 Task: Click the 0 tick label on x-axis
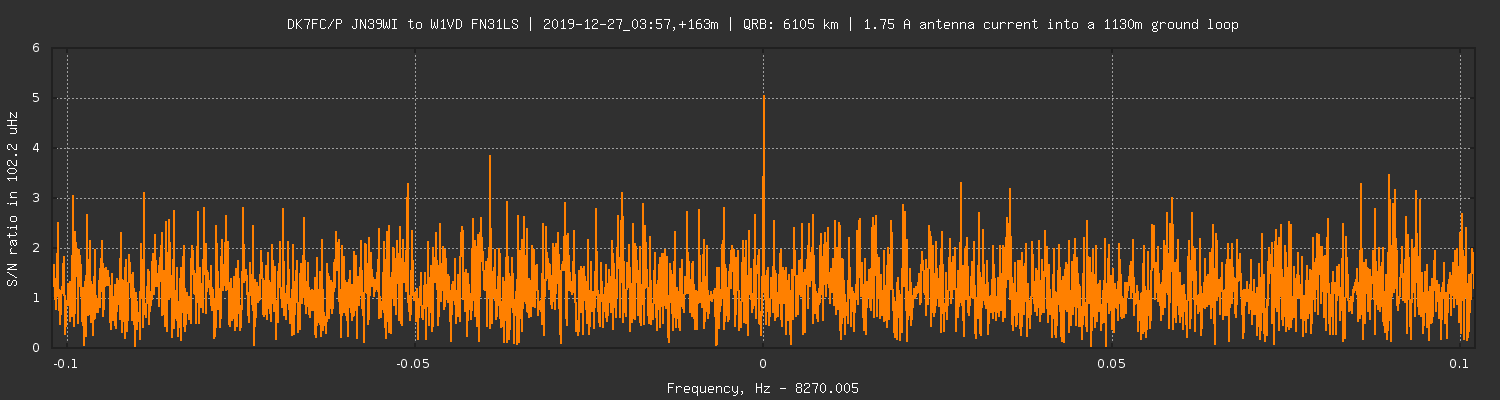pyautogui.click(x=763, y=364)
